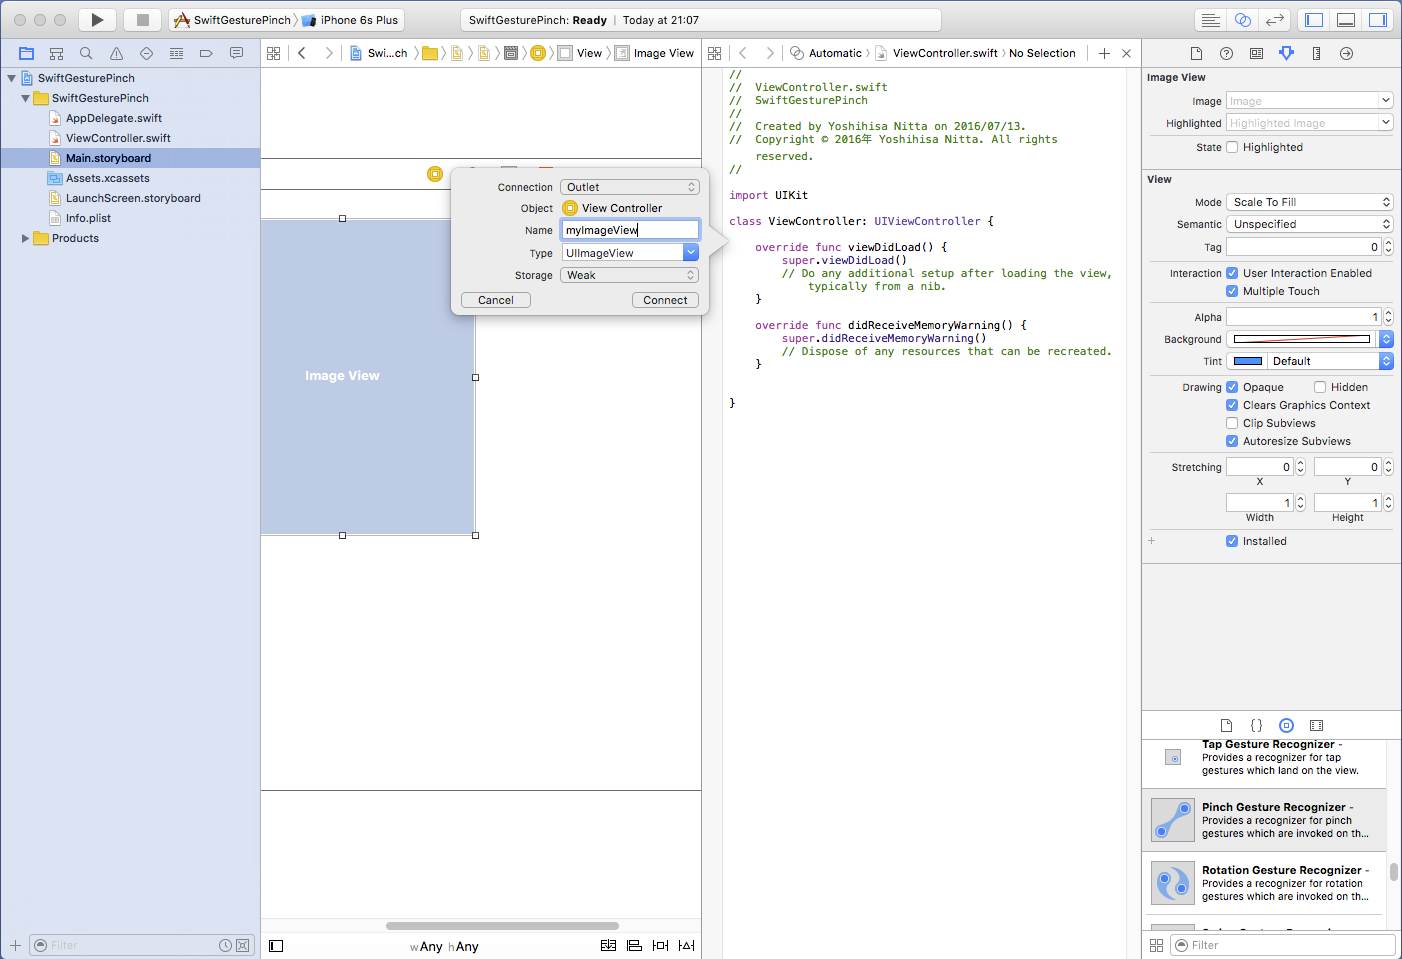This screenshot has width=1402, height=959.
Task: Switch to the Assistant editor
Action: [1242, 20]
